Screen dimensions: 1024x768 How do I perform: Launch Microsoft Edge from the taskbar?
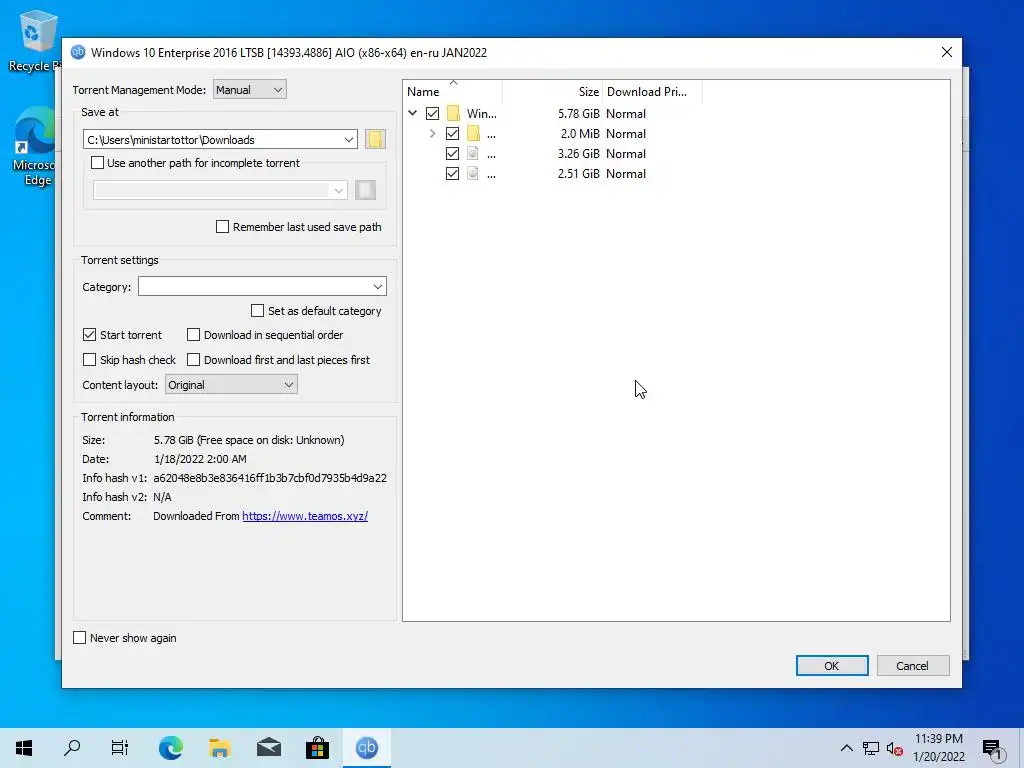point(170,748)
